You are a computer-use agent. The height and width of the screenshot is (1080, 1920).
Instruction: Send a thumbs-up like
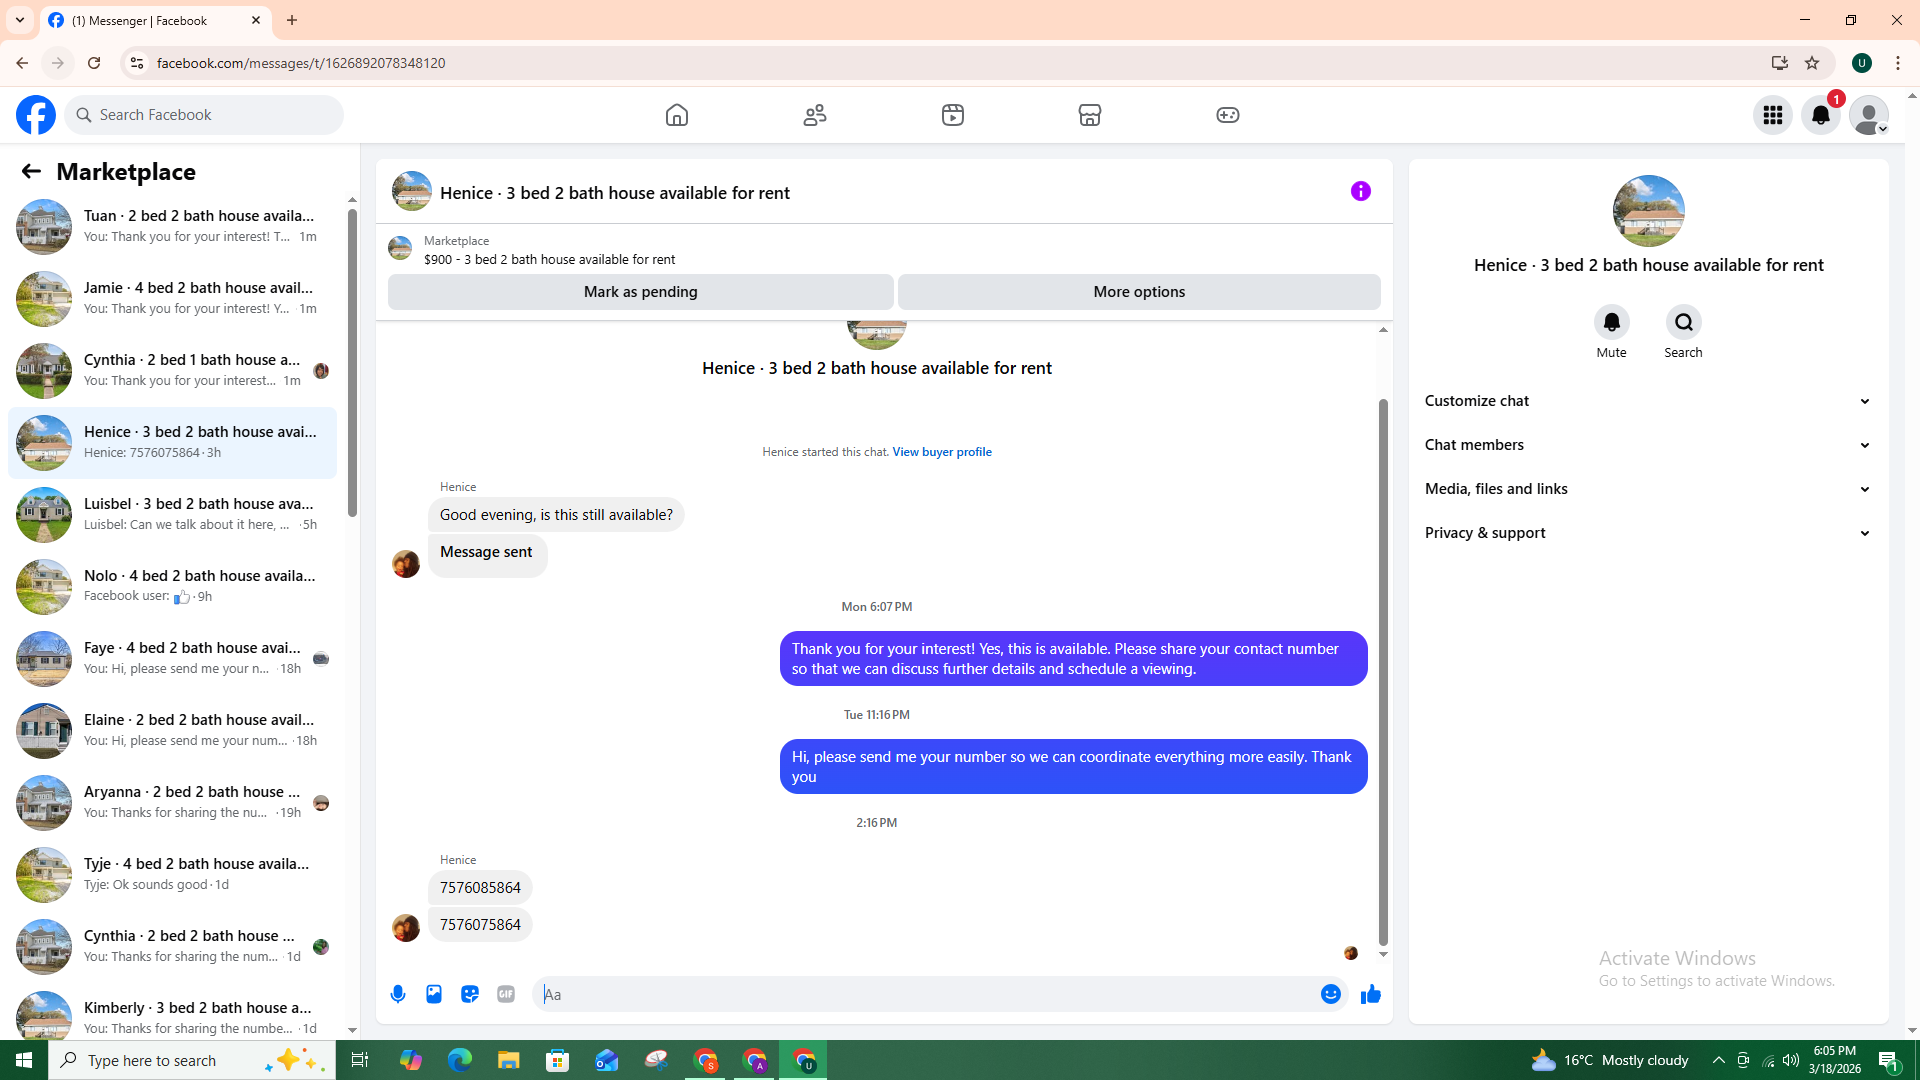pos(1370,994)
